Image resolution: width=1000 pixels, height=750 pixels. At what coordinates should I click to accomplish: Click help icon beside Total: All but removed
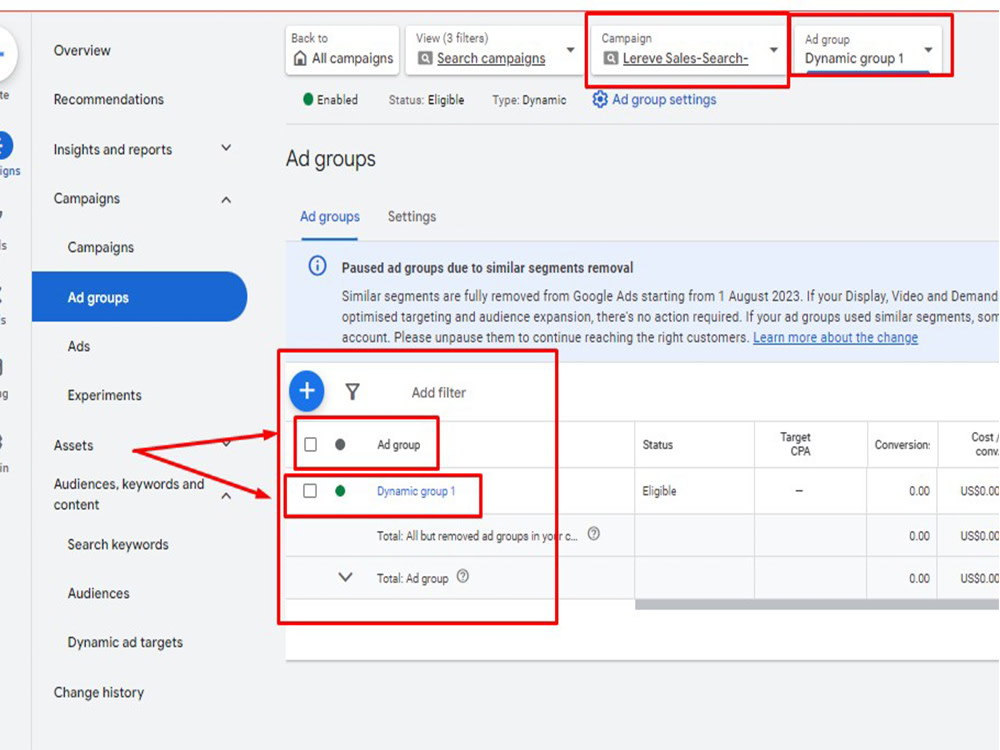pyautogui.click(x=594, y=534)
